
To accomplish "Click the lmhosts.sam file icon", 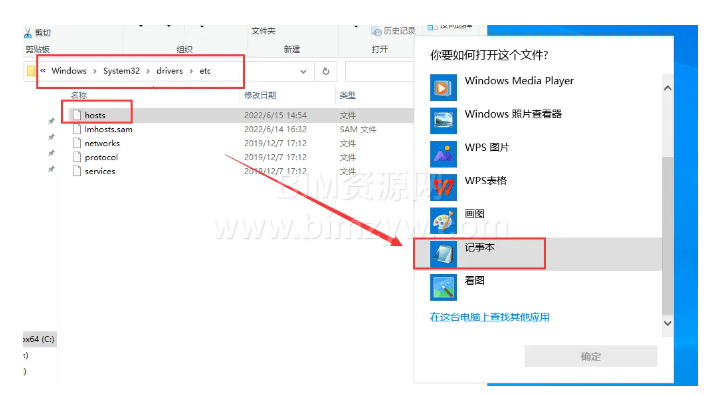I will point(77,129).
